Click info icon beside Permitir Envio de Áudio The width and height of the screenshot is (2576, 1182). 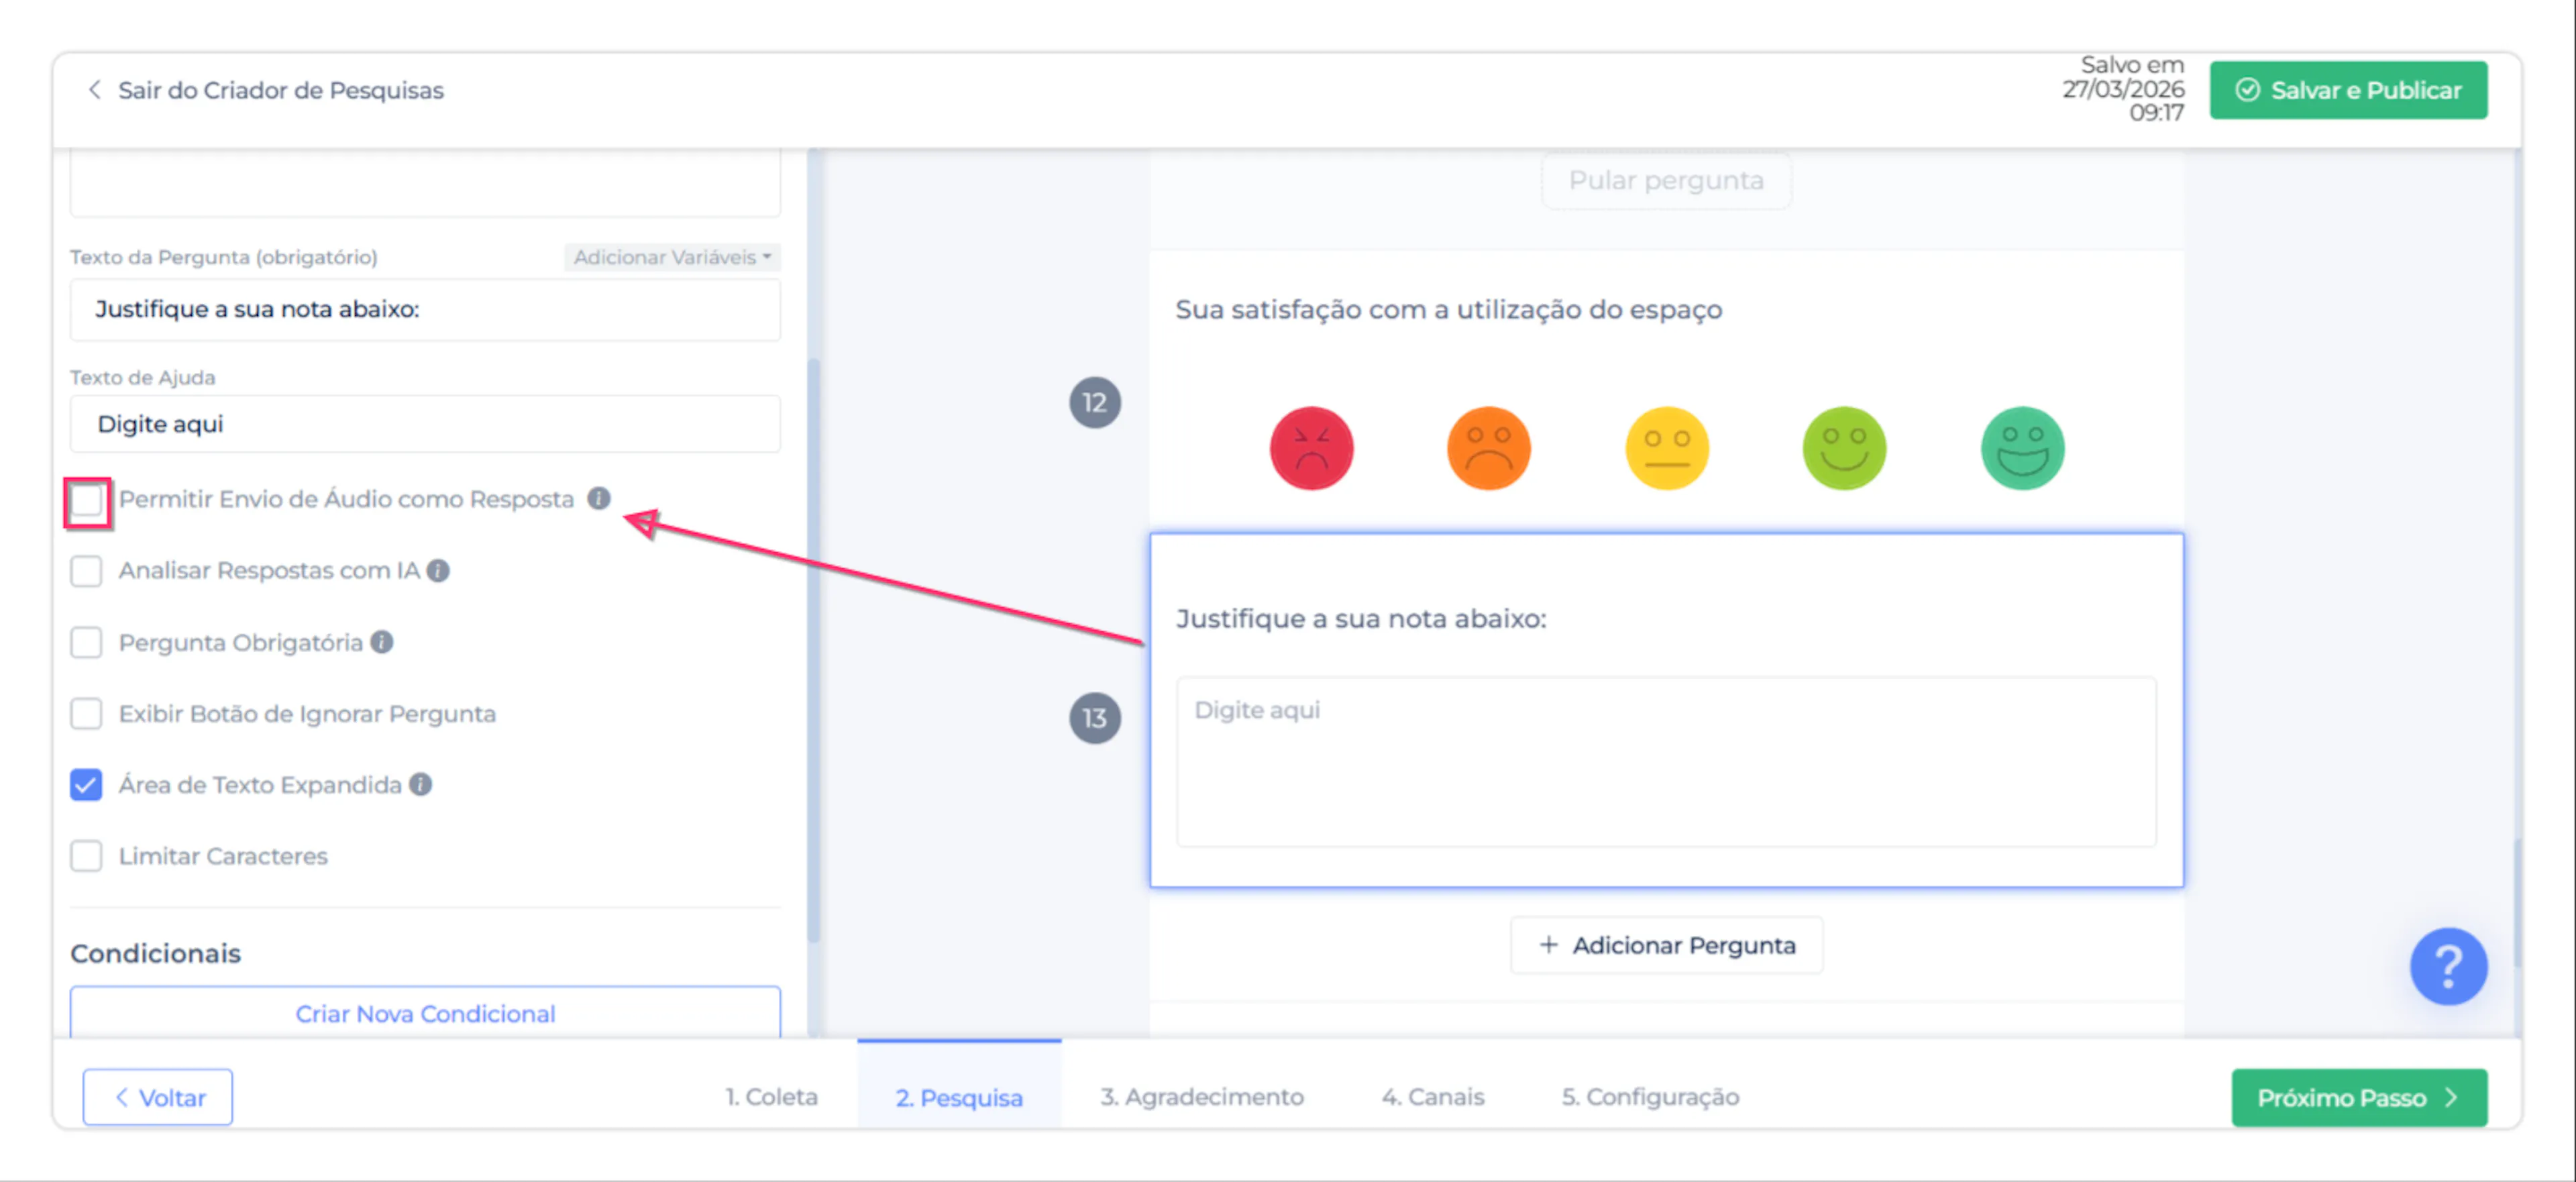click(x=598, y=498)
